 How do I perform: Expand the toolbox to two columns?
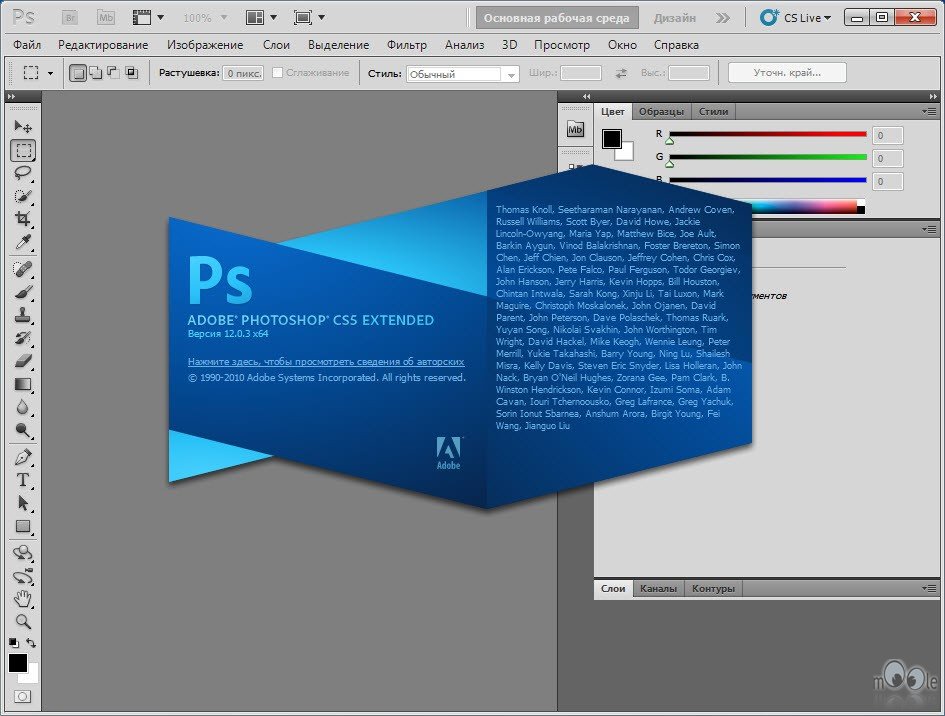point(11,96)
